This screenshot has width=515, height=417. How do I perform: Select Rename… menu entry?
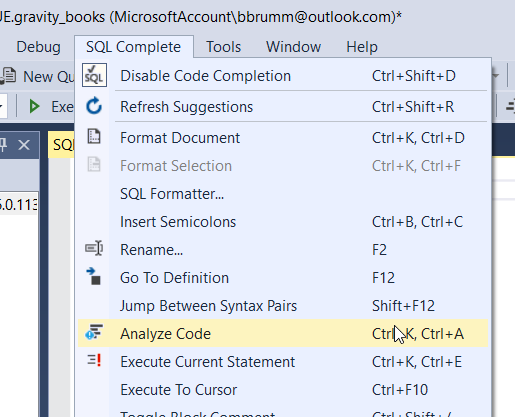click(x=283, y=250)
